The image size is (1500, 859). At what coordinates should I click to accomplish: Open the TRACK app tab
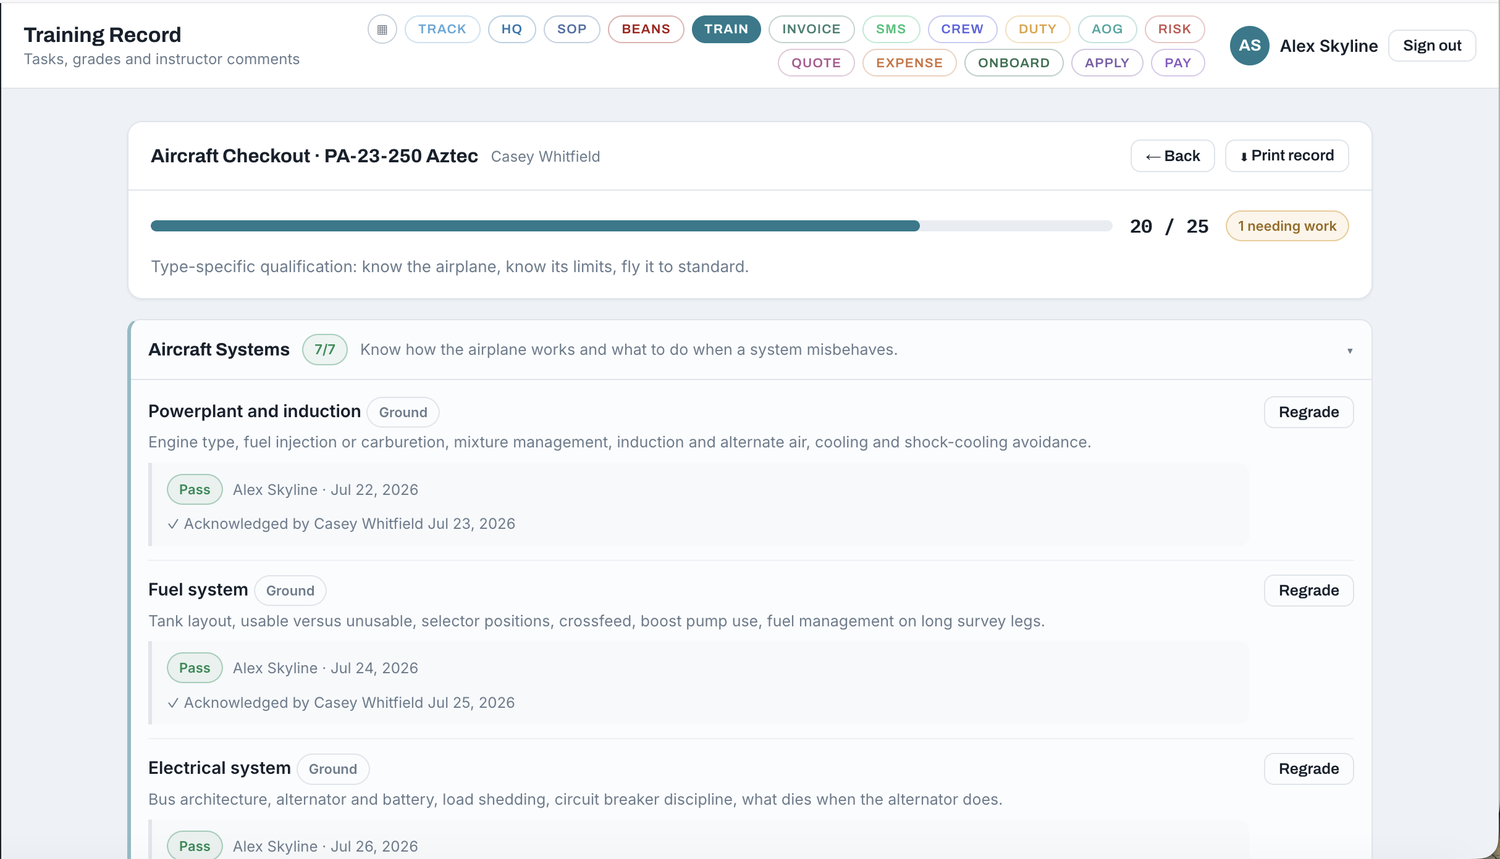[442, 29]
